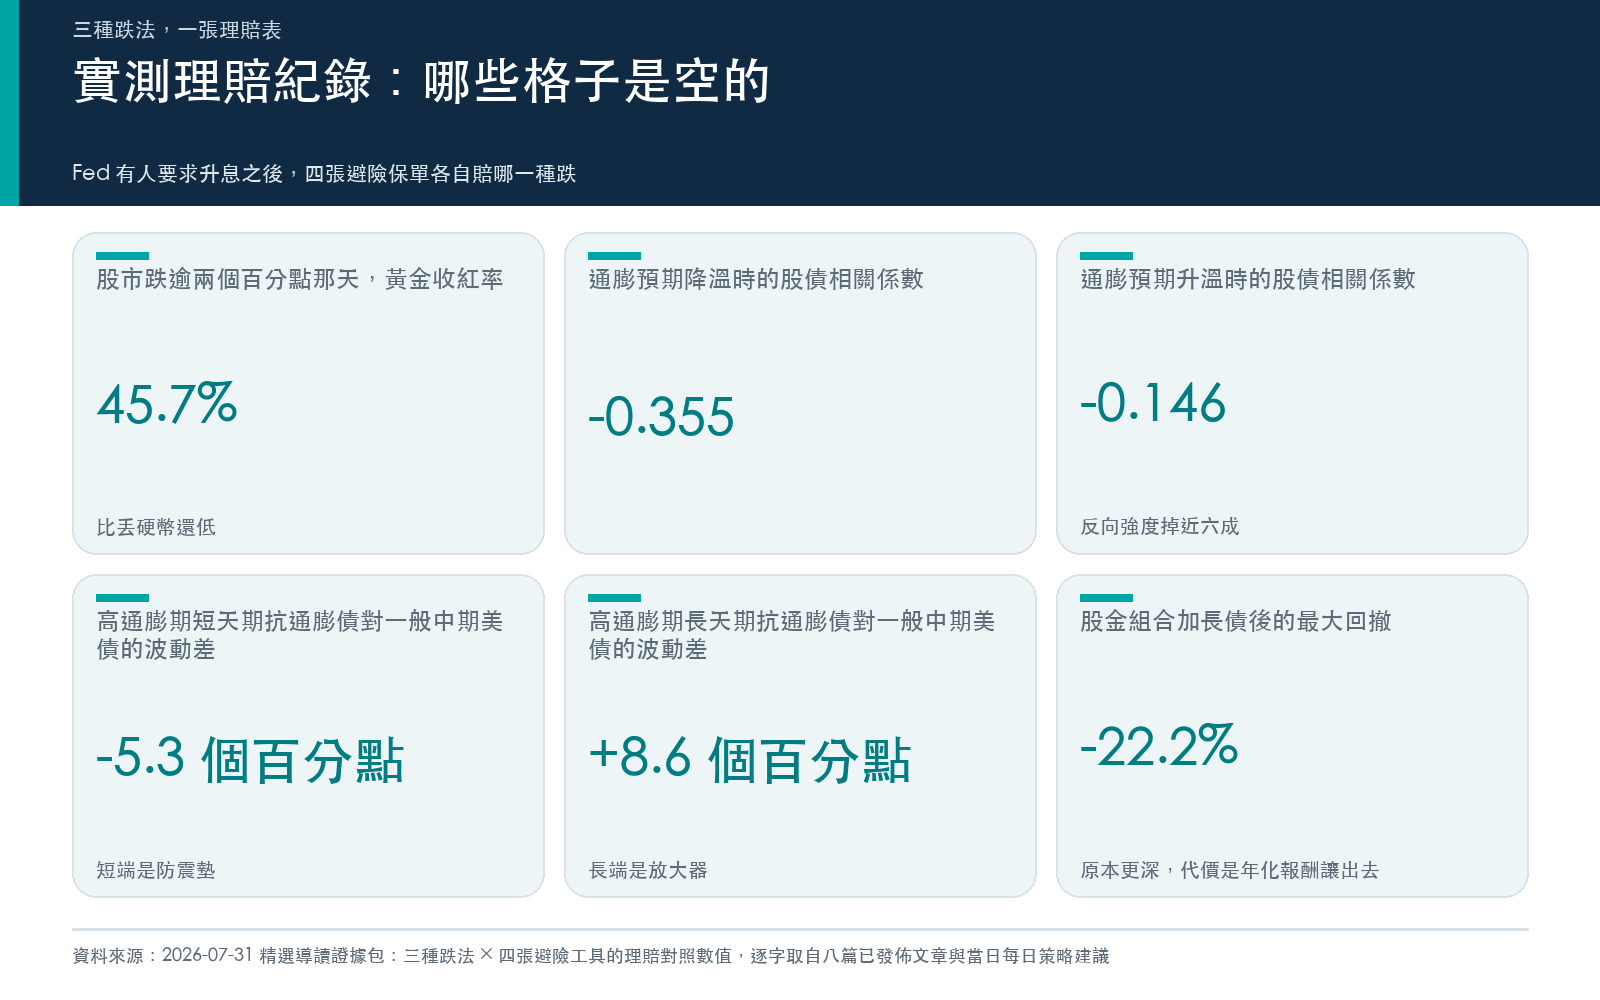Screen dimensions: 1600x1000
Task: Click the footer source line '資料來源:2026-07-31'
Action: [591, 956]
